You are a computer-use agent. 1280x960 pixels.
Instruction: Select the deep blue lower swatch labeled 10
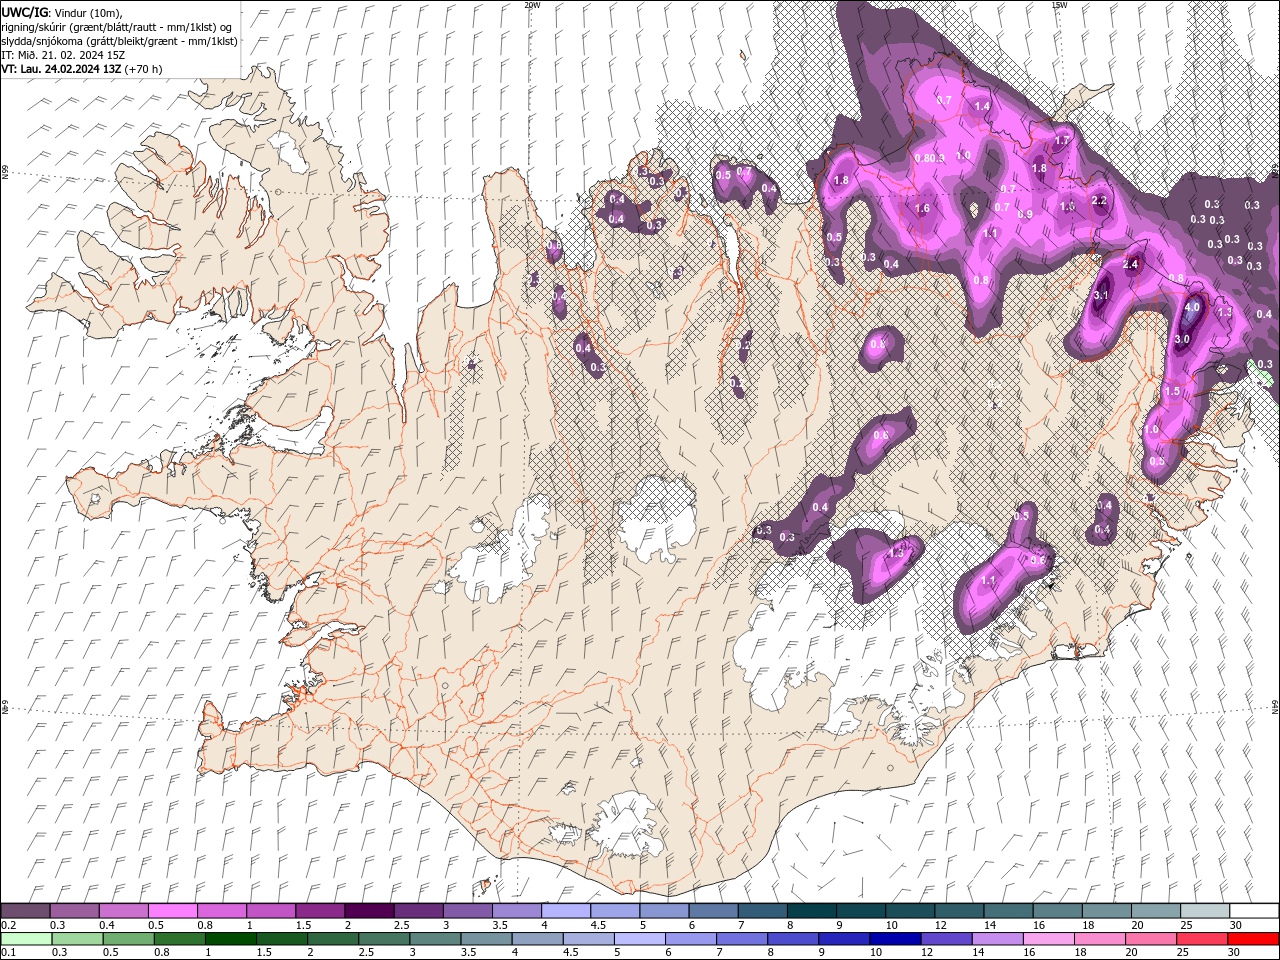point(895,938)
